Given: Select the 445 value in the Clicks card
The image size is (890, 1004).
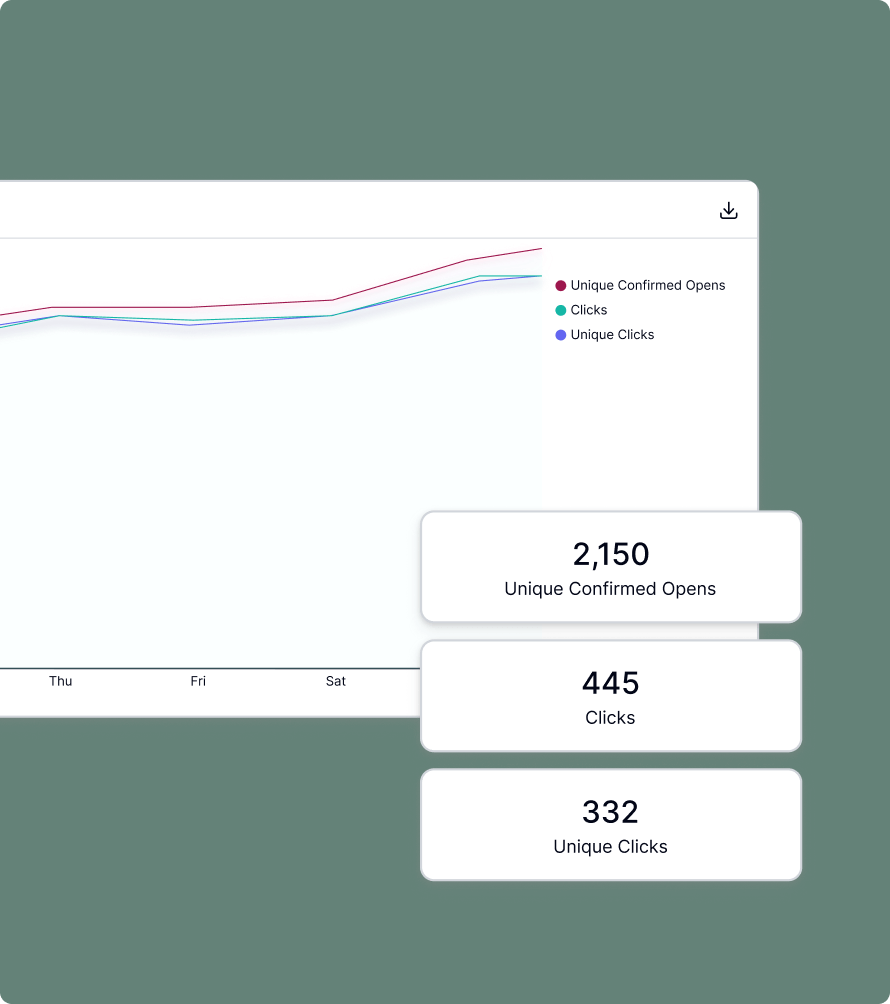Looking at the screenshot, I should (611, 683).
